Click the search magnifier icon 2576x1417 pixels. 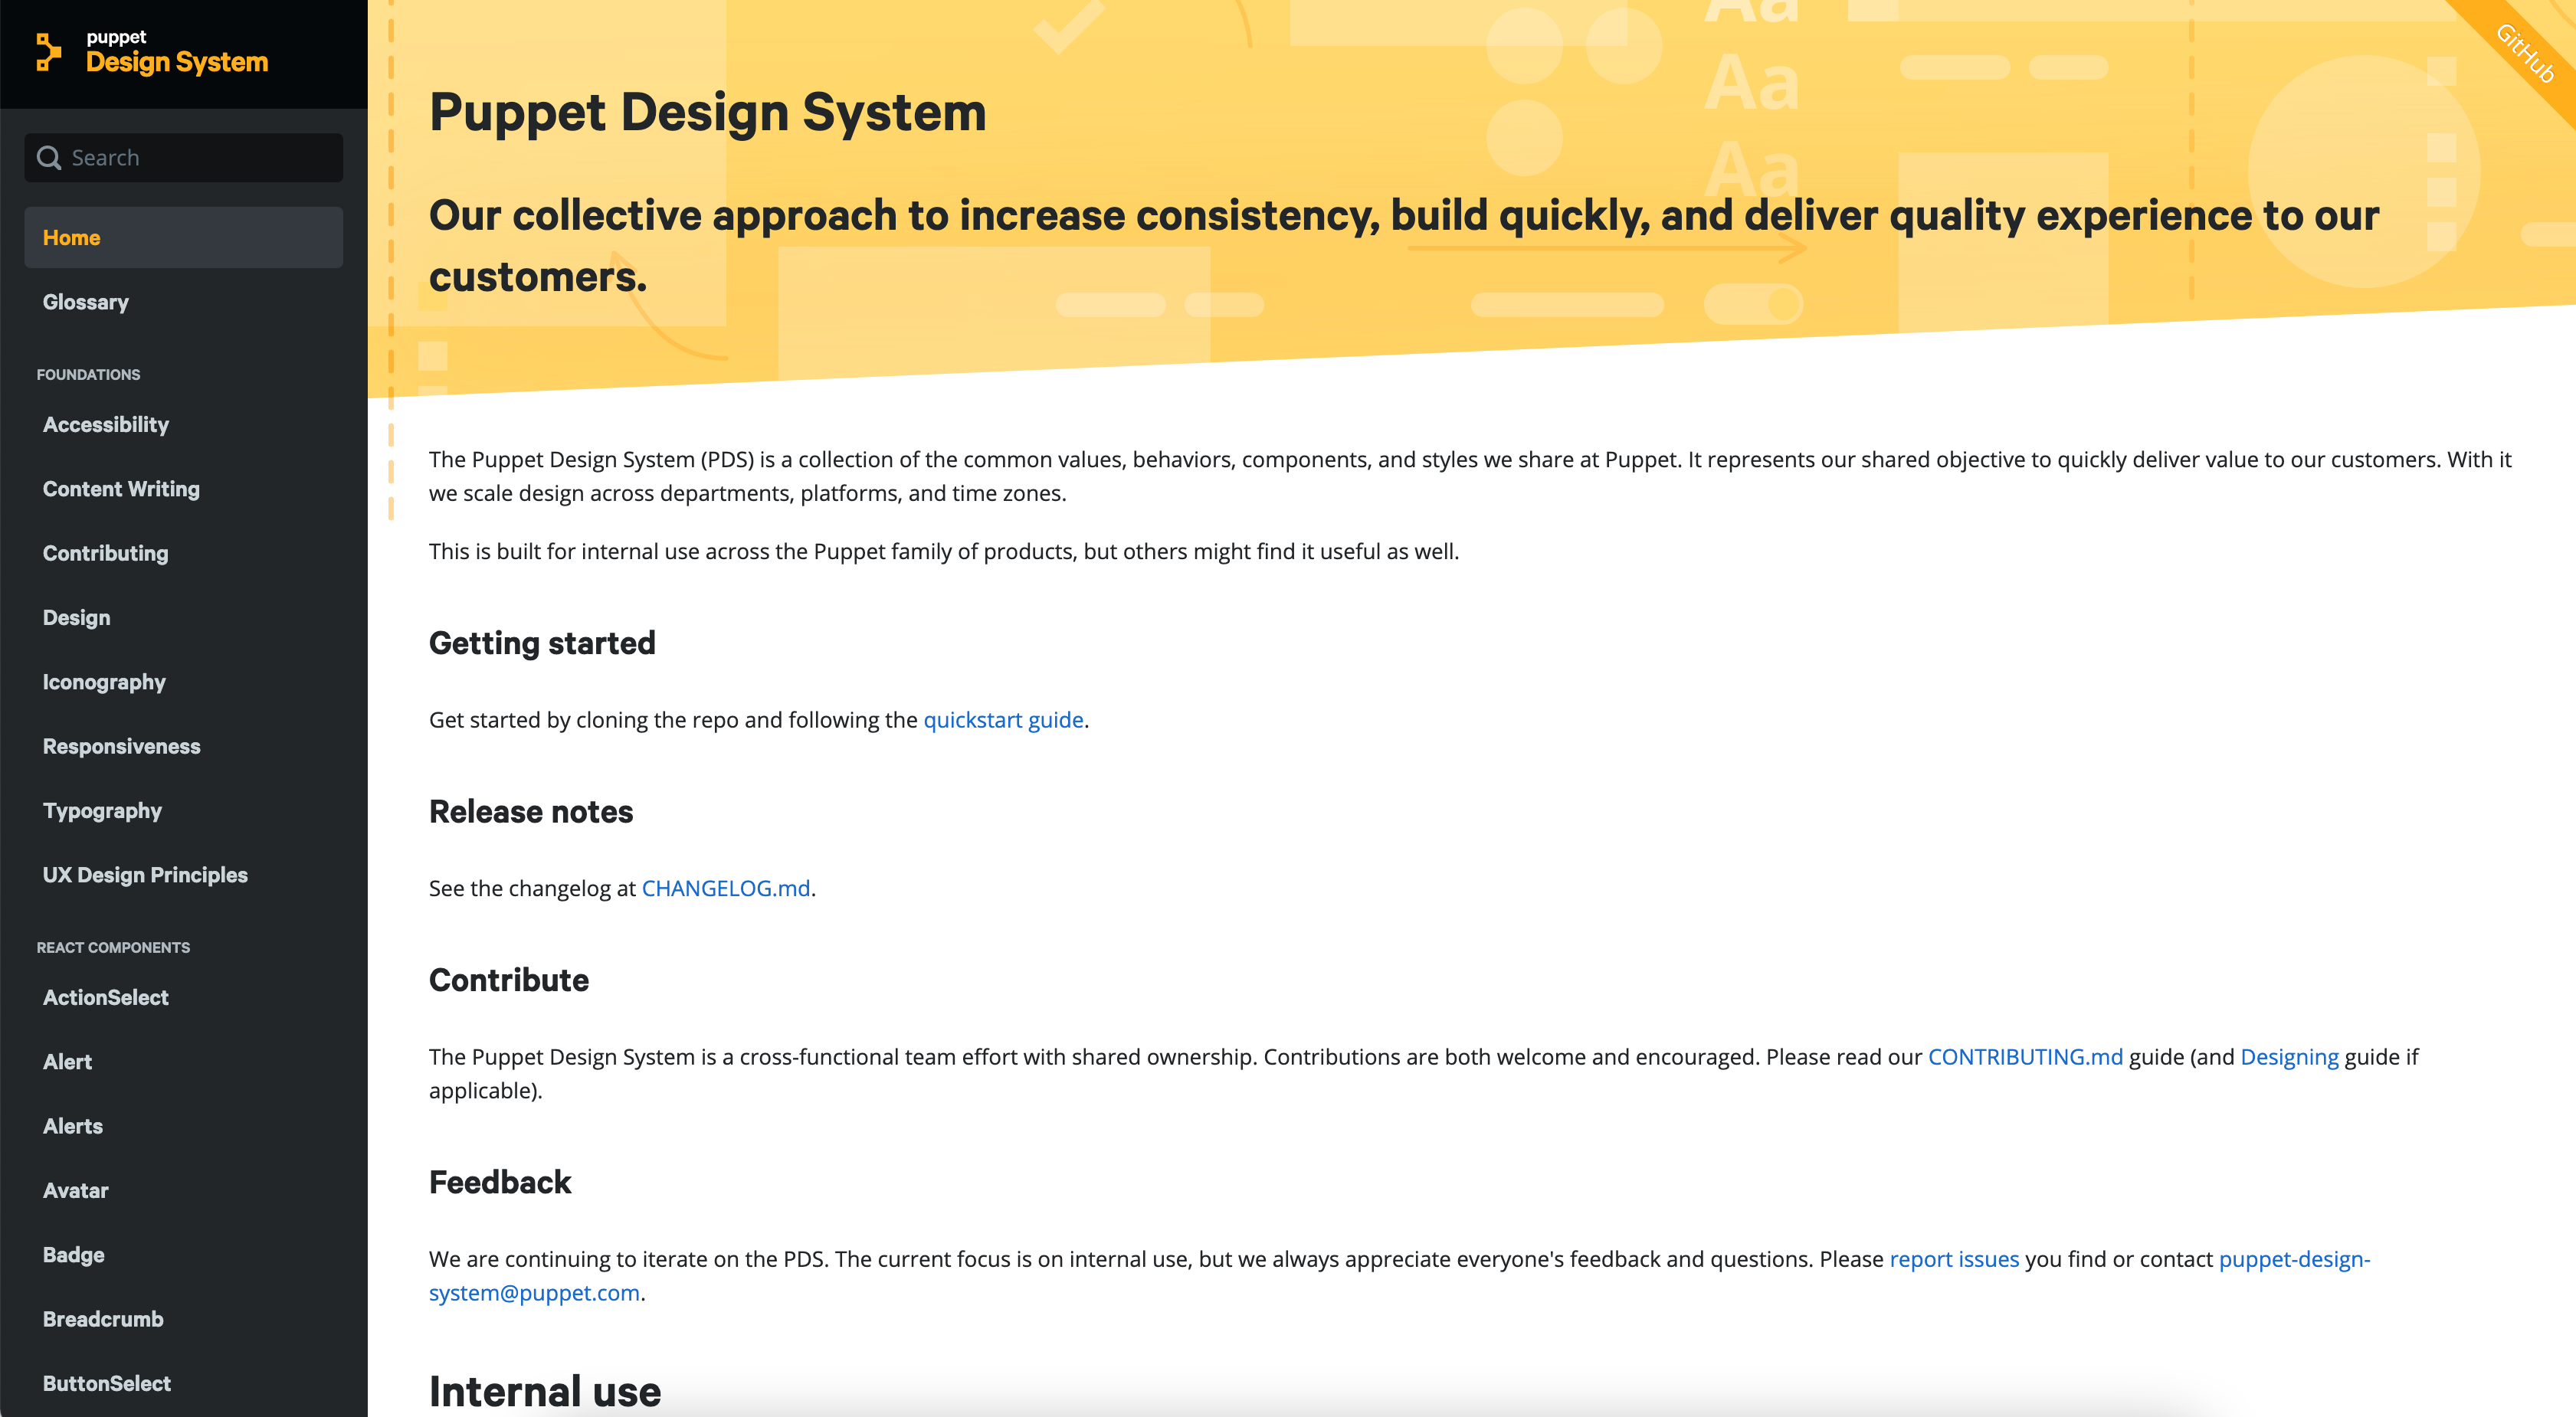[x=48, y=158]
